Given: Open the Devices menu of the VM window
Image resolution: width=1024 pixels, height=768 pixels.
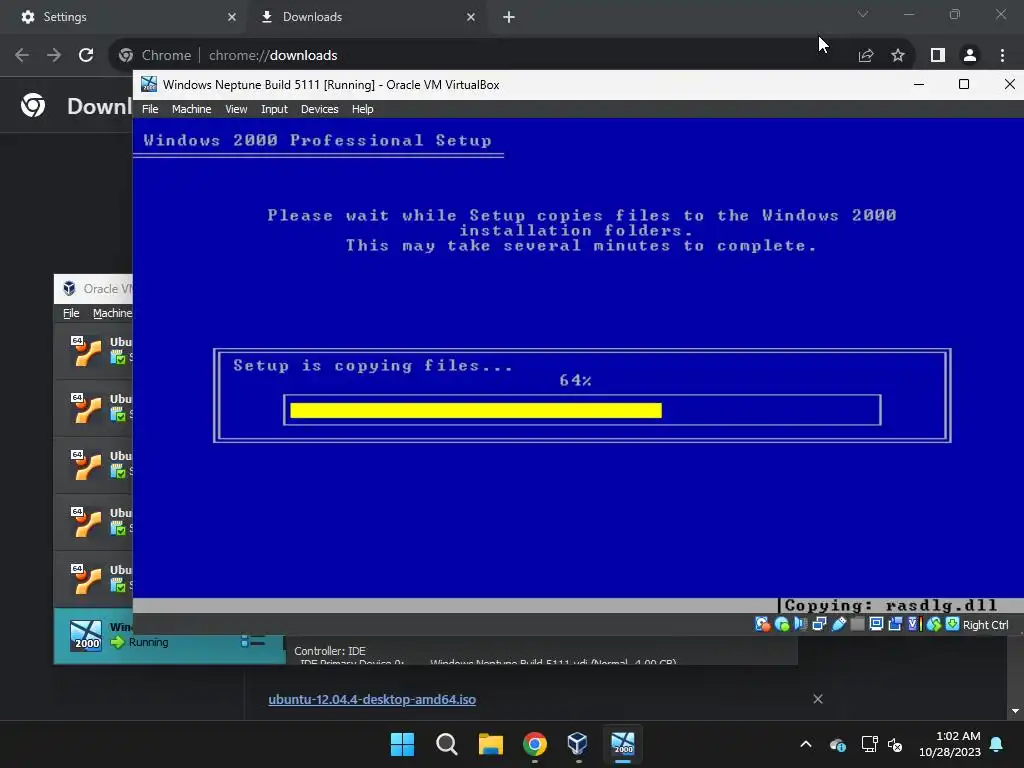Looking at the screenshot, I should tap(319, 109).
